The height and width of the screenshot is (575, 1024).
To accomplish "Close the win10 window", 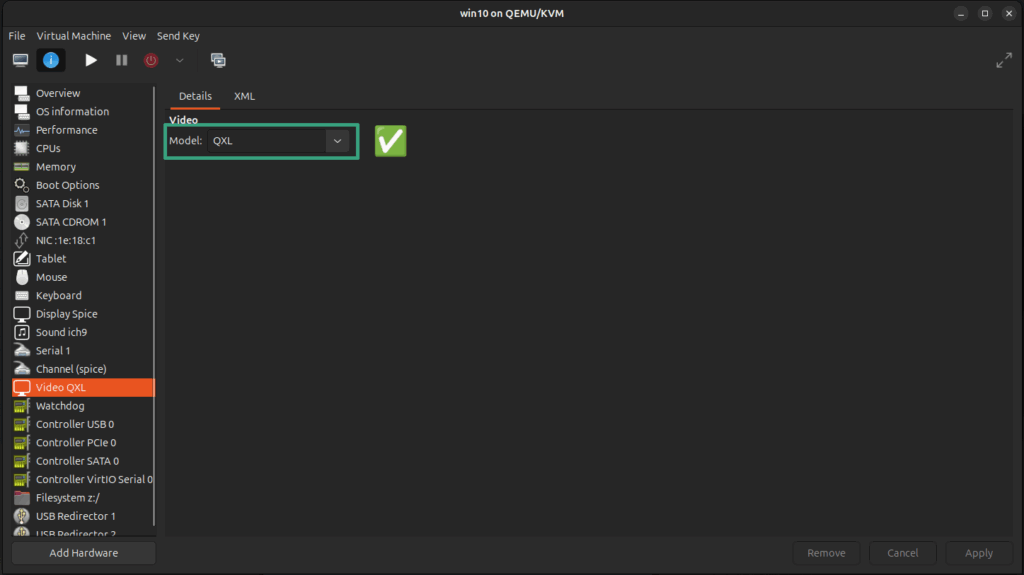I will point(1009,13).
